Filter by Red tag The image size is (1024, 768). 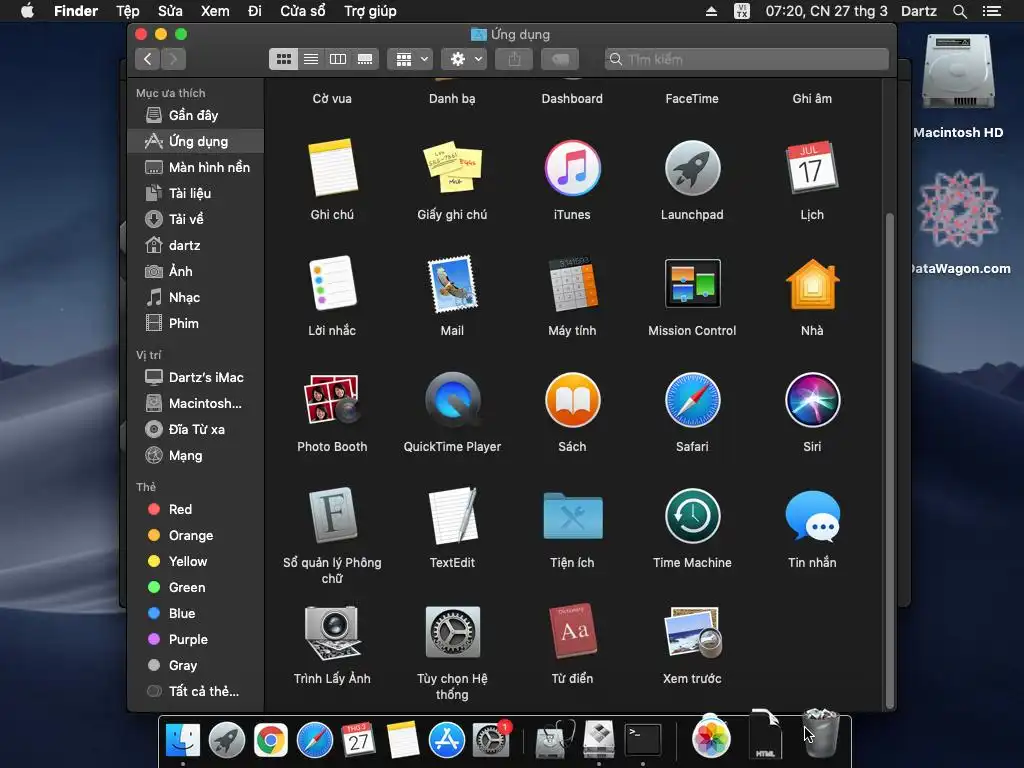[195, 509]
